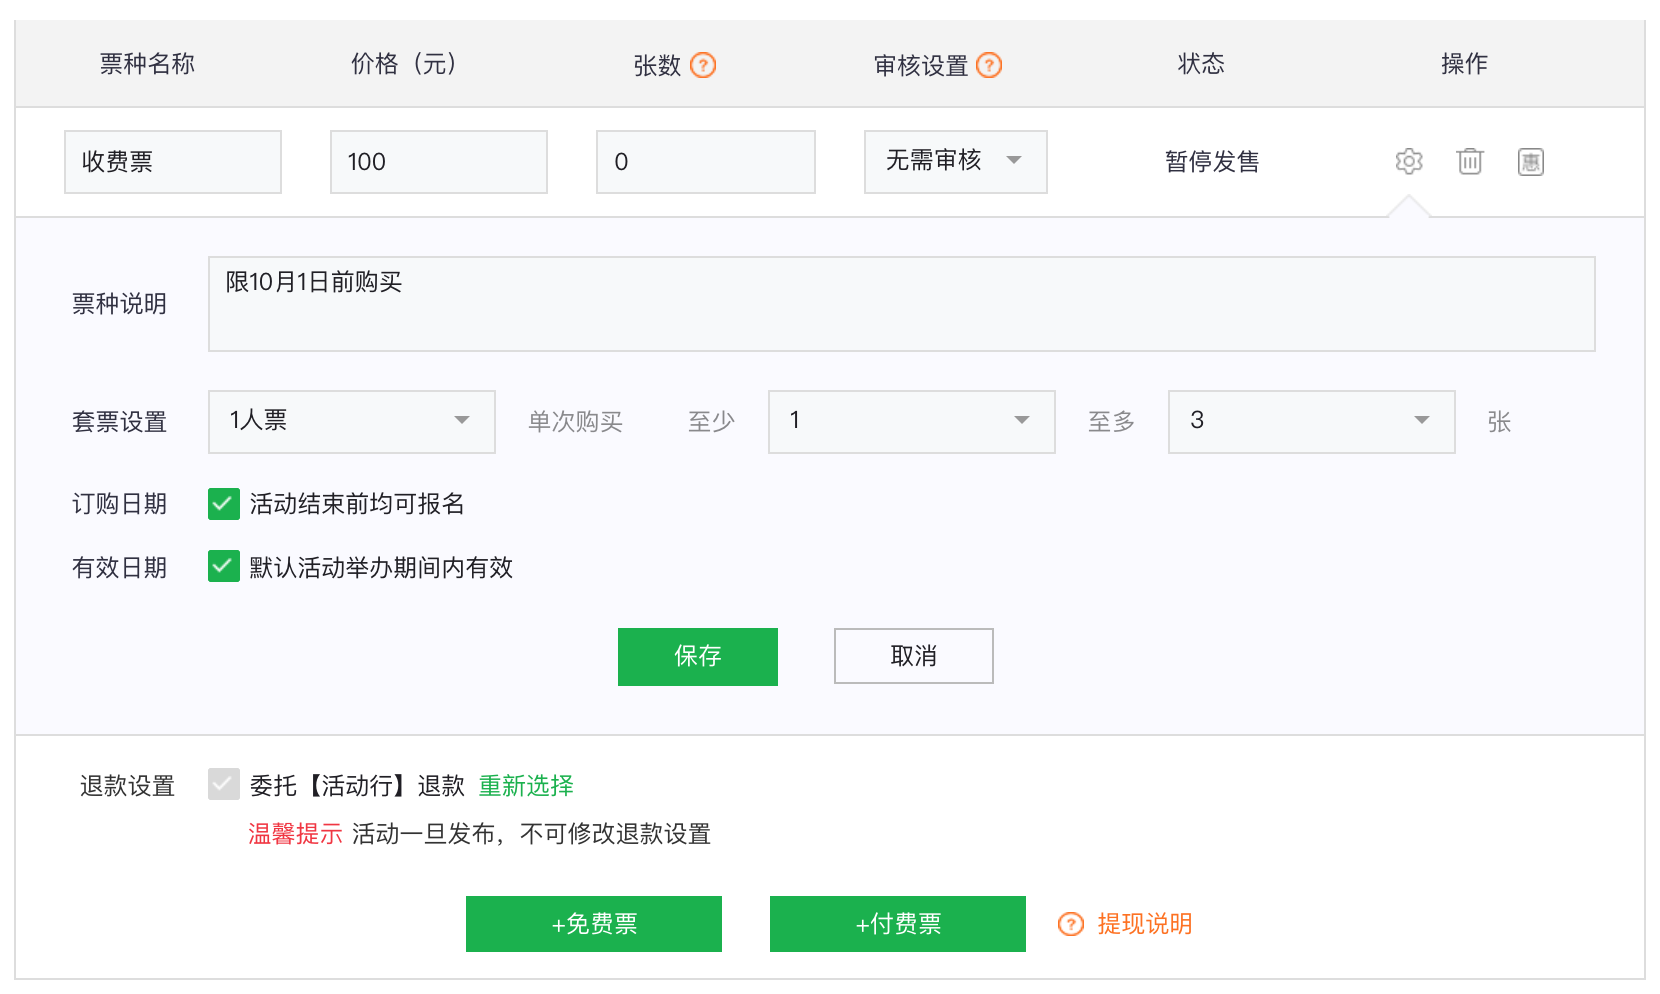The image size is (1660, 994).
Task: Click the 票种说明 text area
Action: [x=900, y=304]
